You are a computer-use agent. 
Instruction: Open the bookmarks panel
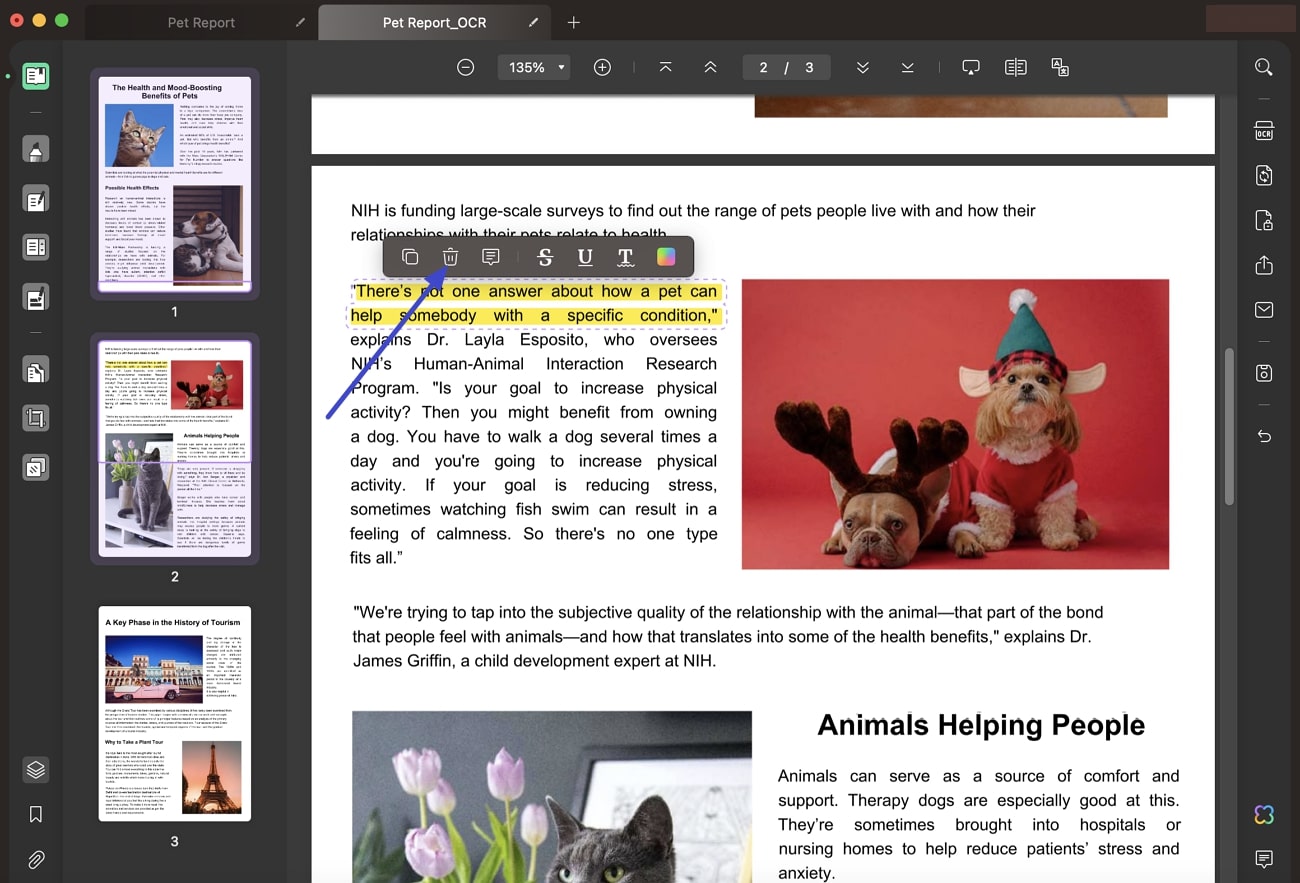35,814
